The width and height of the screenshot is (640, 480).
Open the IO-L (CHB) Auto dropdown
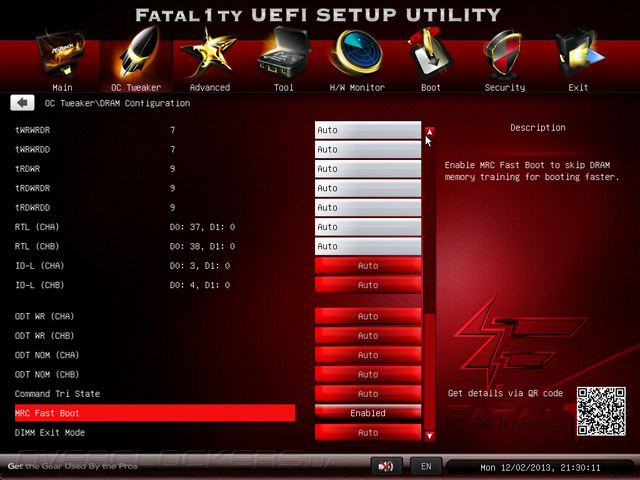point(368,285)
